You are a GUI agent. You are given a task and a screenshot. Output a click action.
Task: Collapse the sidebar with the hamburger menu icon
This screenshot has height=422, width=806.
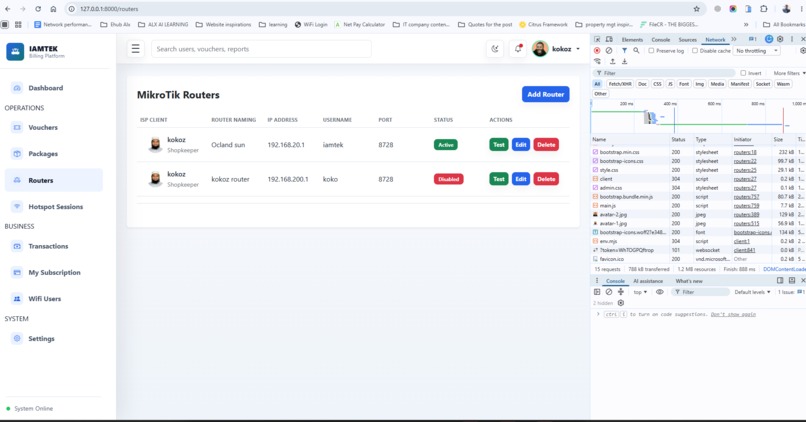point(135,49)
